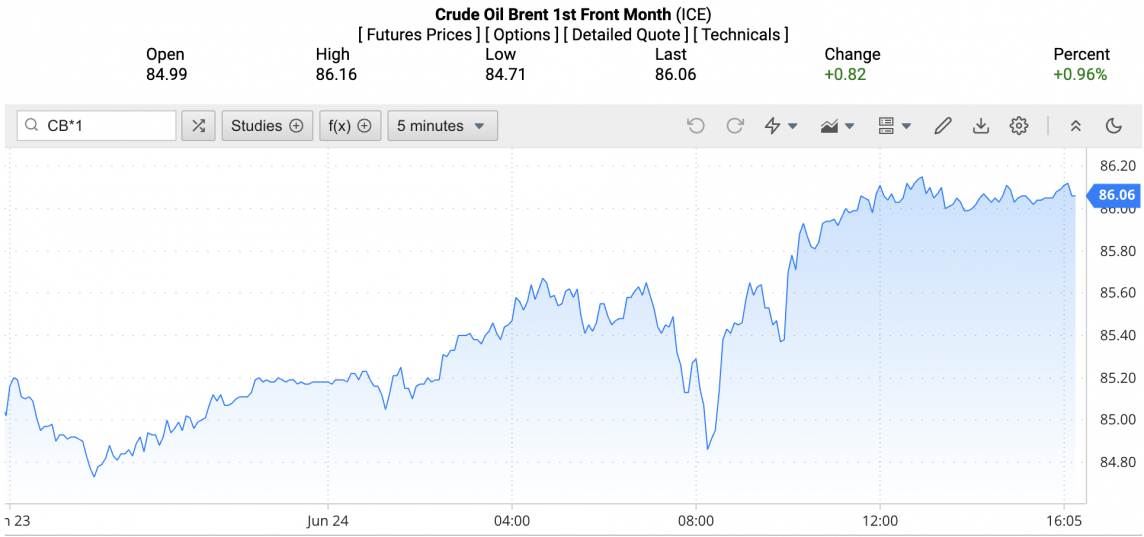Add a study with Studies button
Image resolution: width=1144 pixels, height=537 pixels.
tap(267, 126)
